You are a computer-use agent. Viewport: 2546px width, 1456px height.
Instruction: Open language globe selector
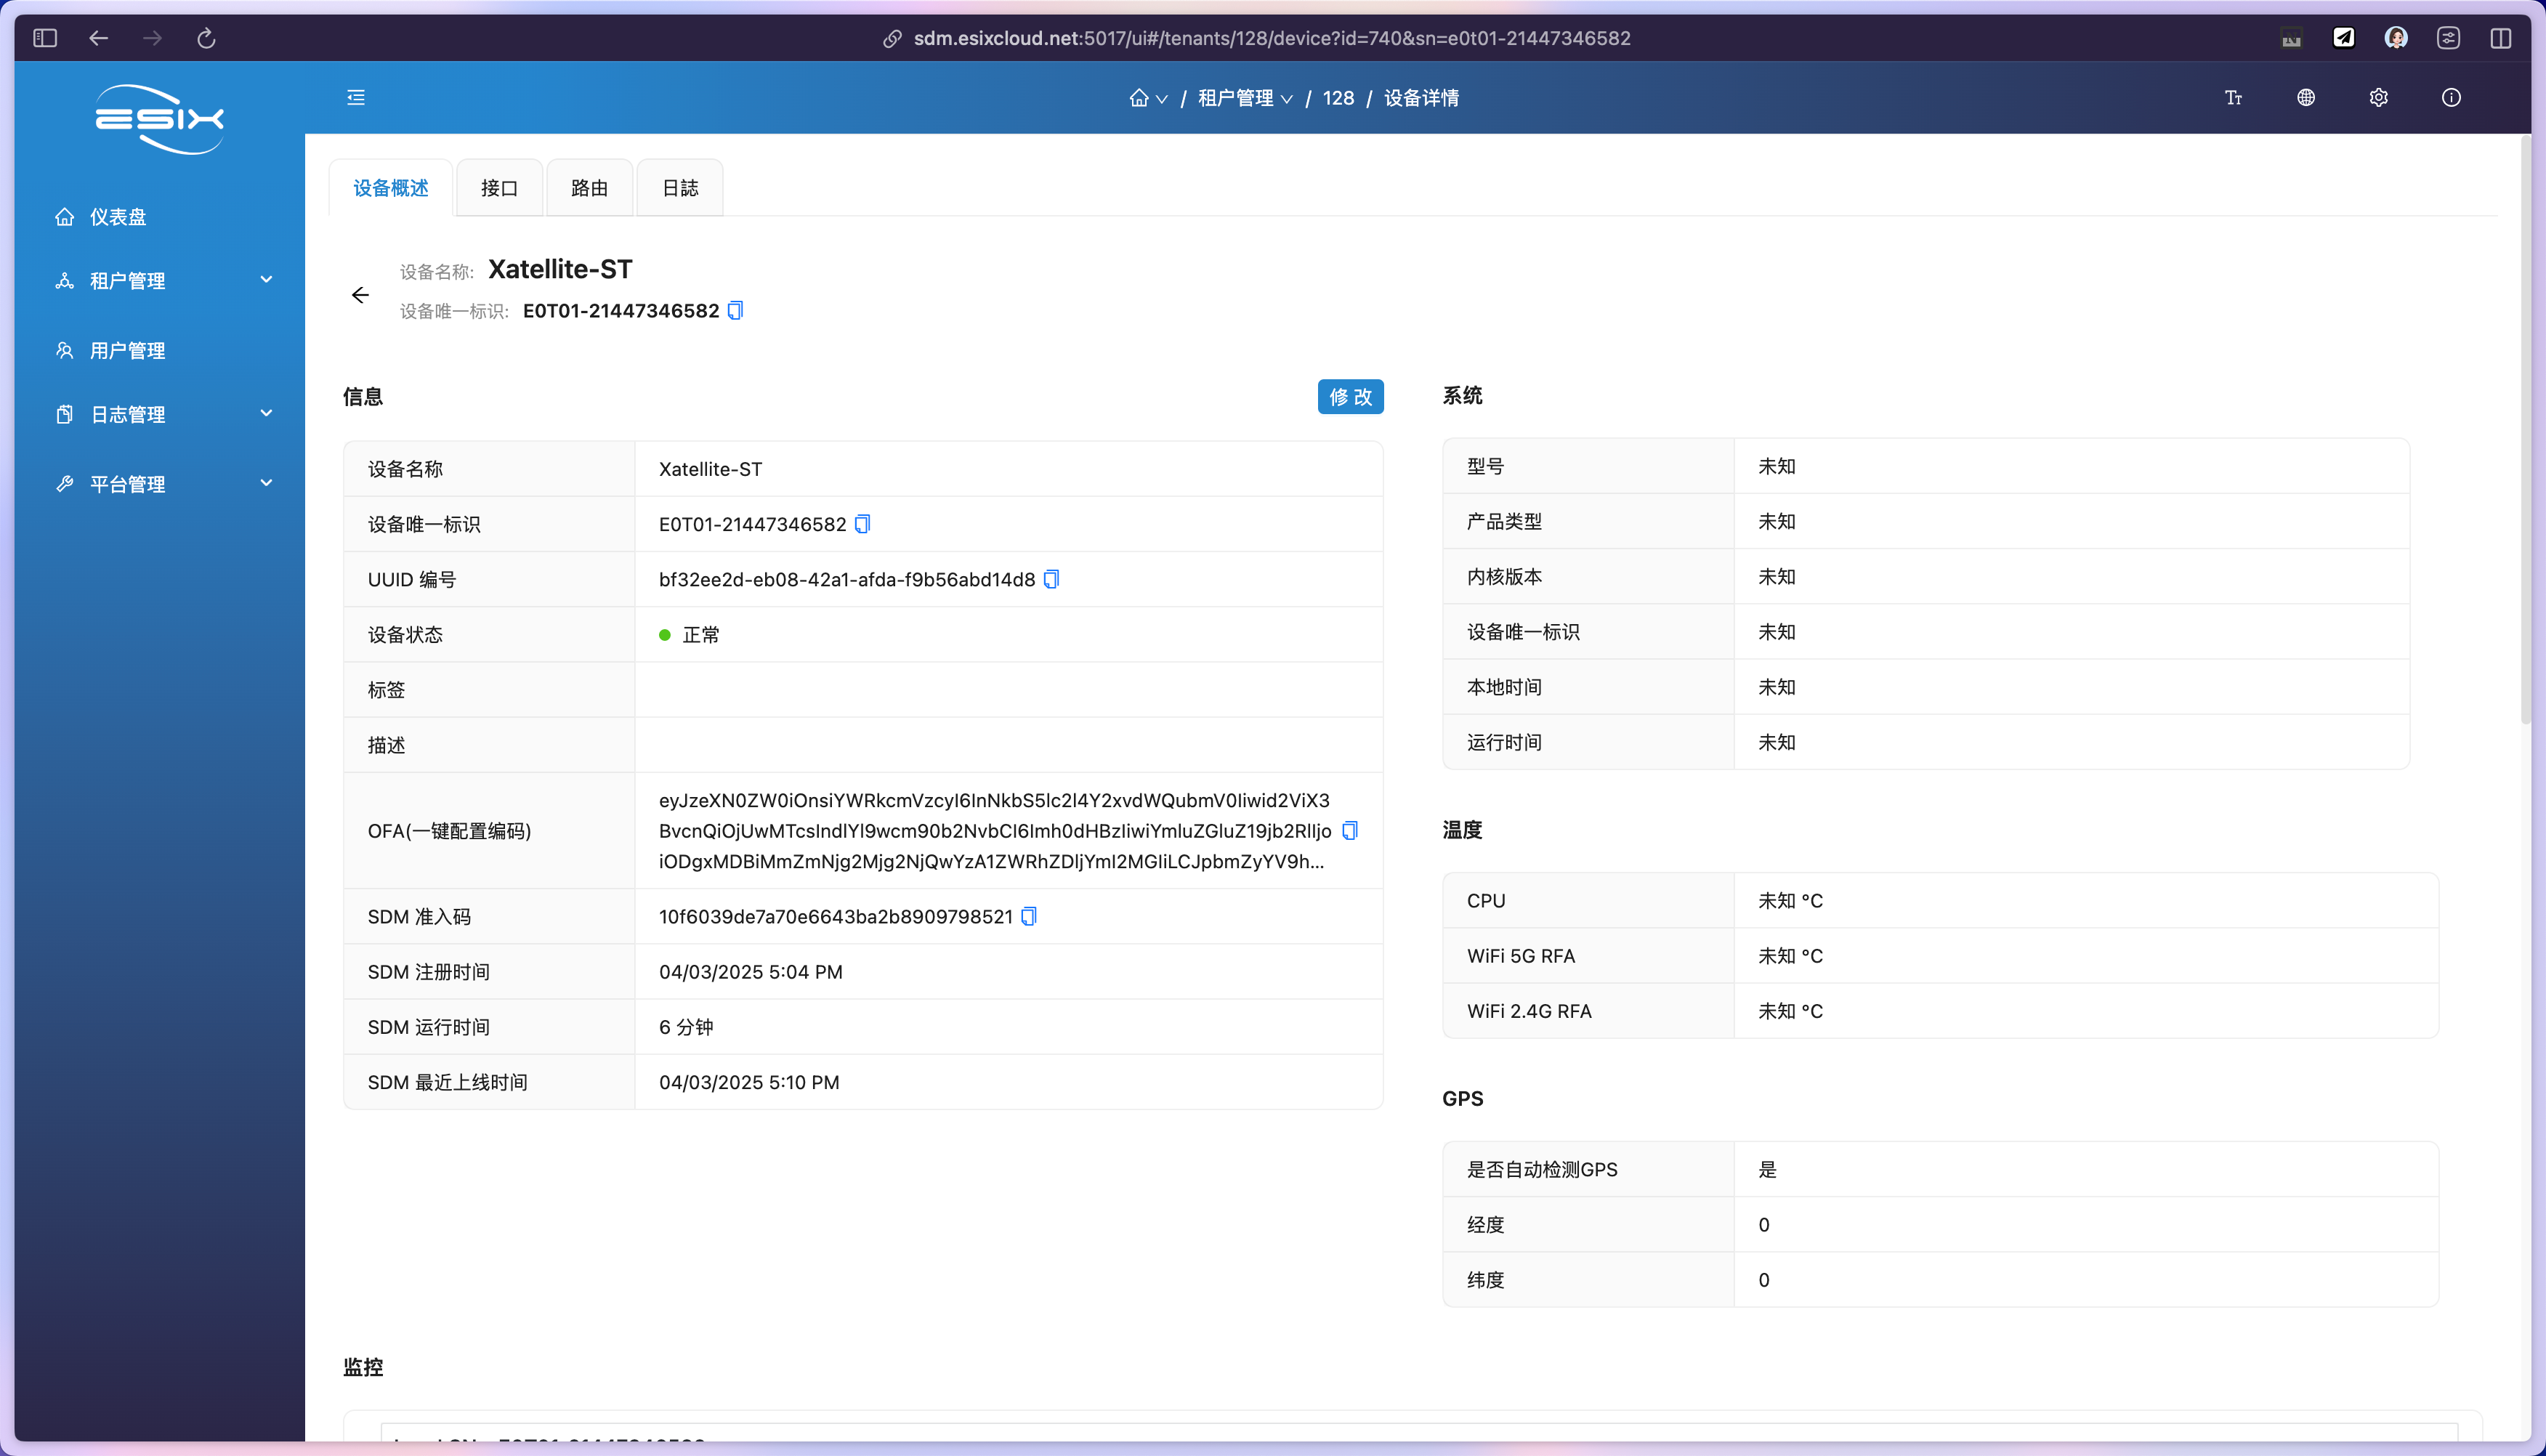pos(2305,97)
